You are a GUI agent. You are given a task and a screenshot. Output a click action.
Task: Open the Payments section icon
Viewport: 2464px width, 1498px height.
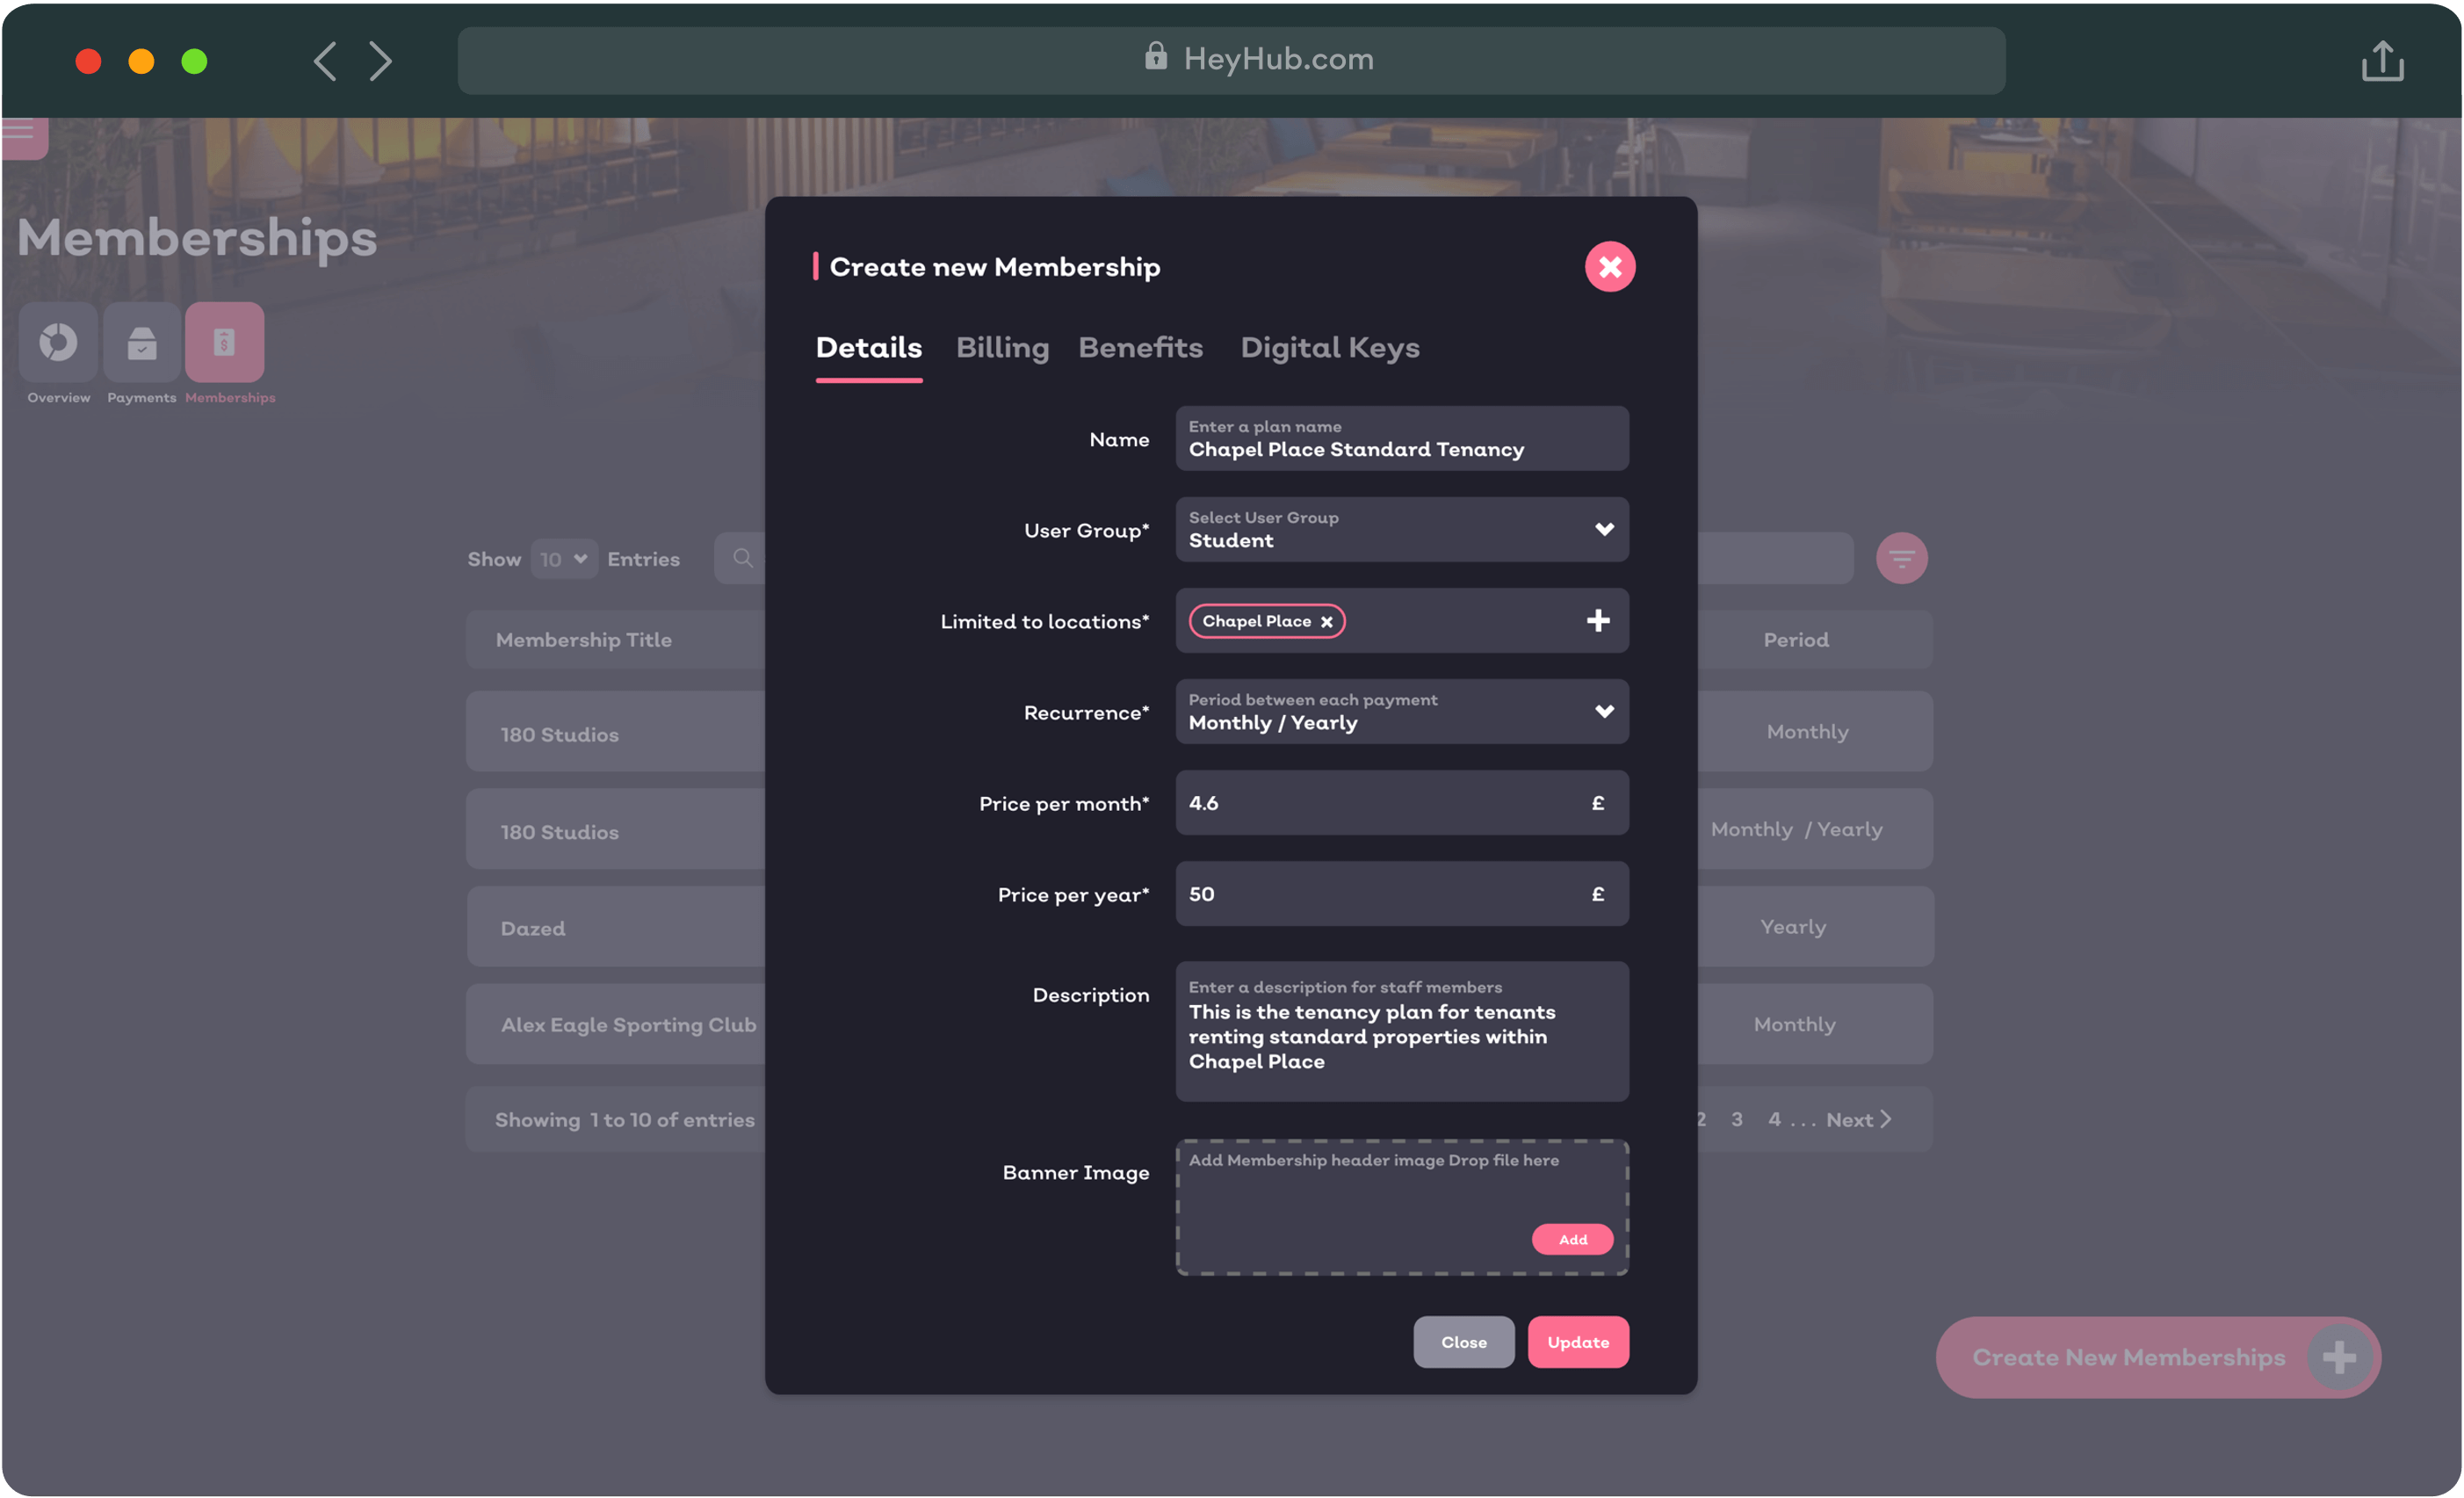pos(142,343)
